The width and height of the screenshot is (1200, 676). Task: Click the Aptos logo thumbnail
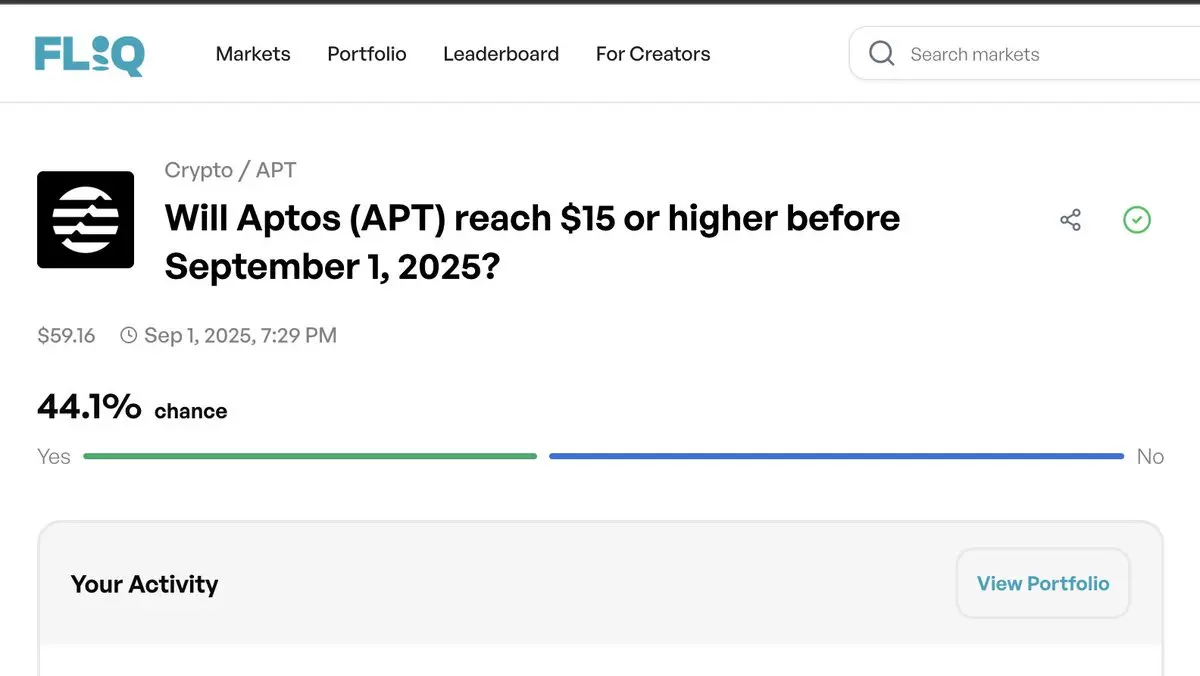(x=85, y=220)
